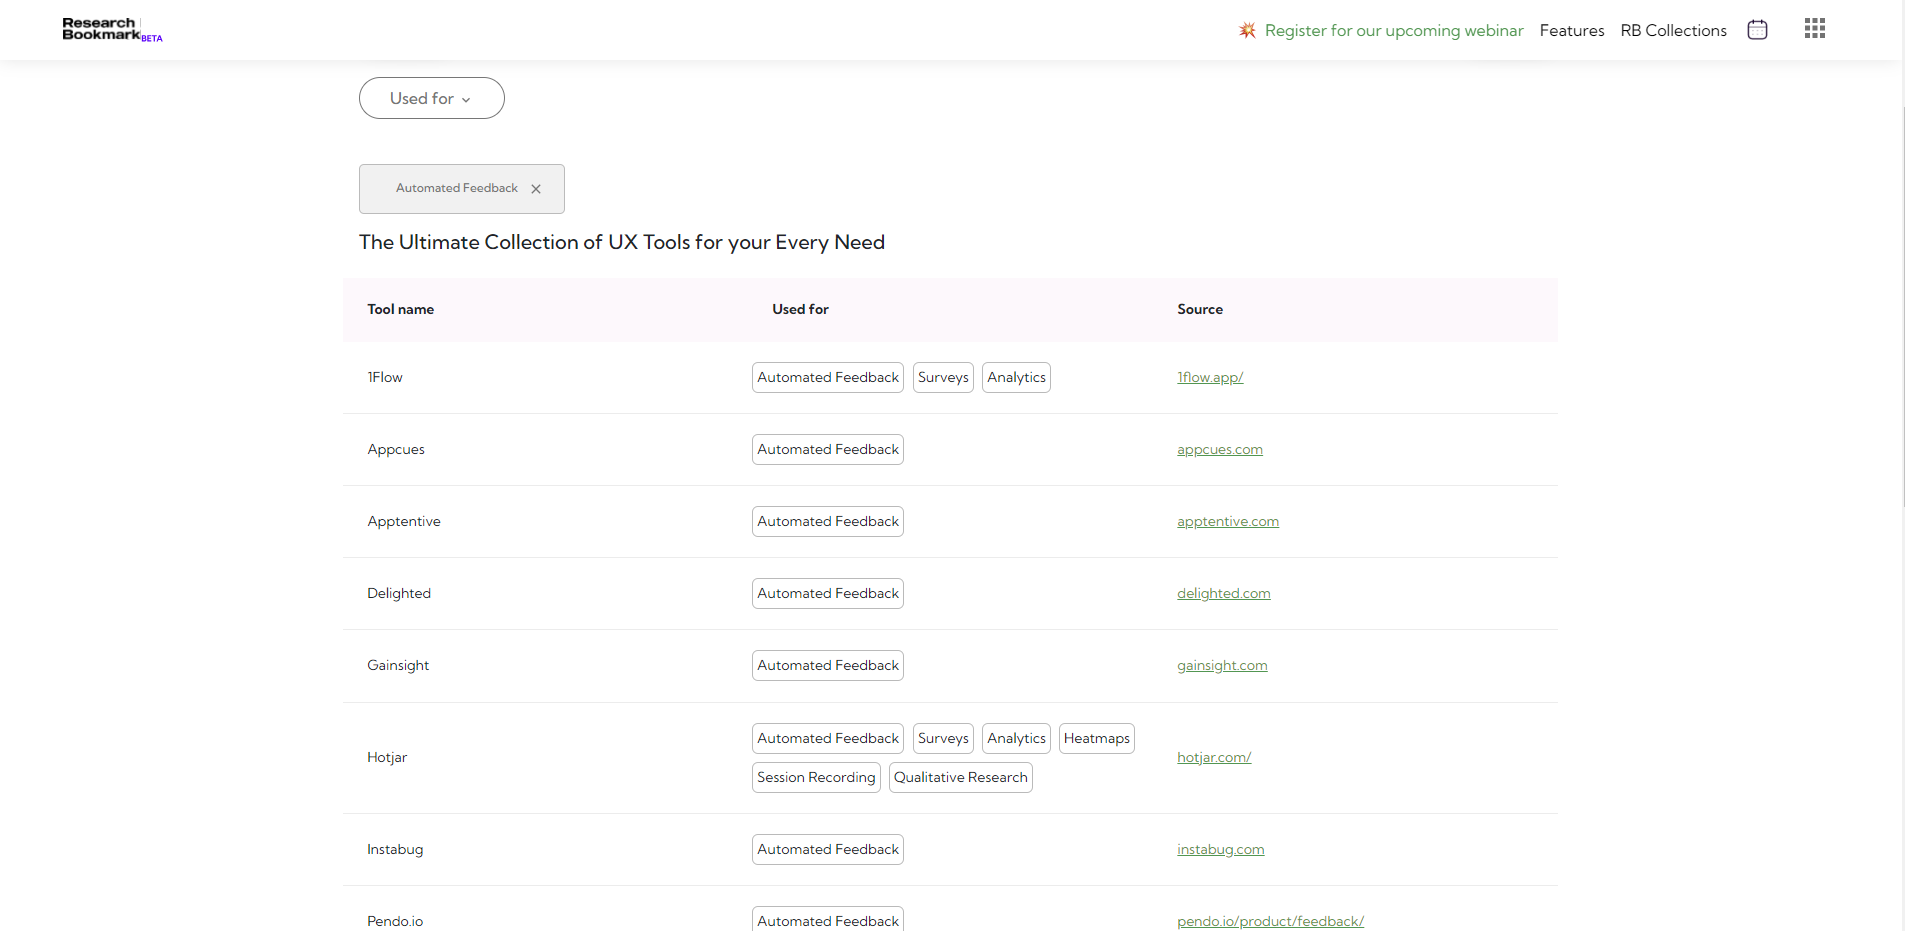Select the Heatmaps tag in Hotjar row
Screen dimensions: 1905x931
click(1097, 738)
